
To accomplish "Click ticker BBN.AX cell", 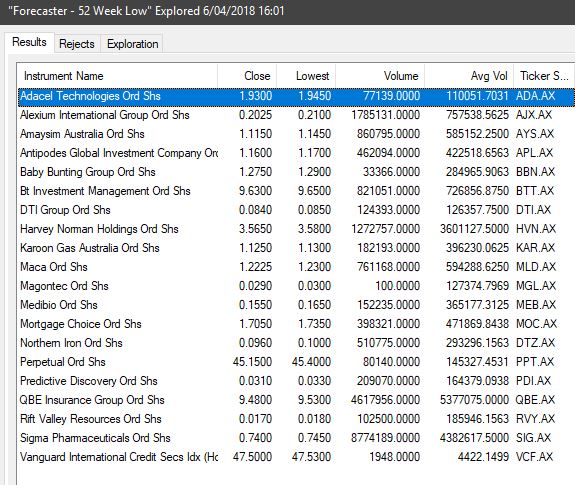I will tap(535, 172).
